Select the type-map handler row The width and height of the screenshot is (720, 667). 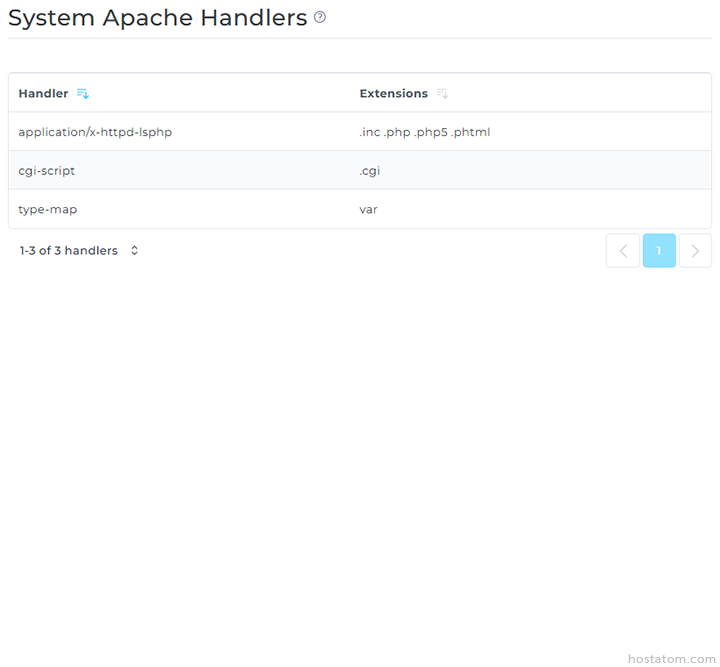pos(47,210)
